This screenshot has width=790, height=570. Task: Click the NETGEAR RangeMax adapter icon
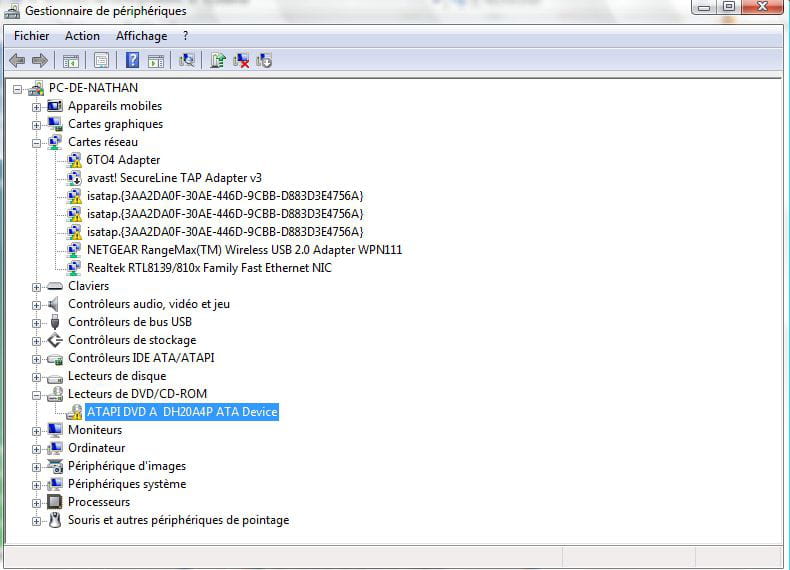[74, 250]
